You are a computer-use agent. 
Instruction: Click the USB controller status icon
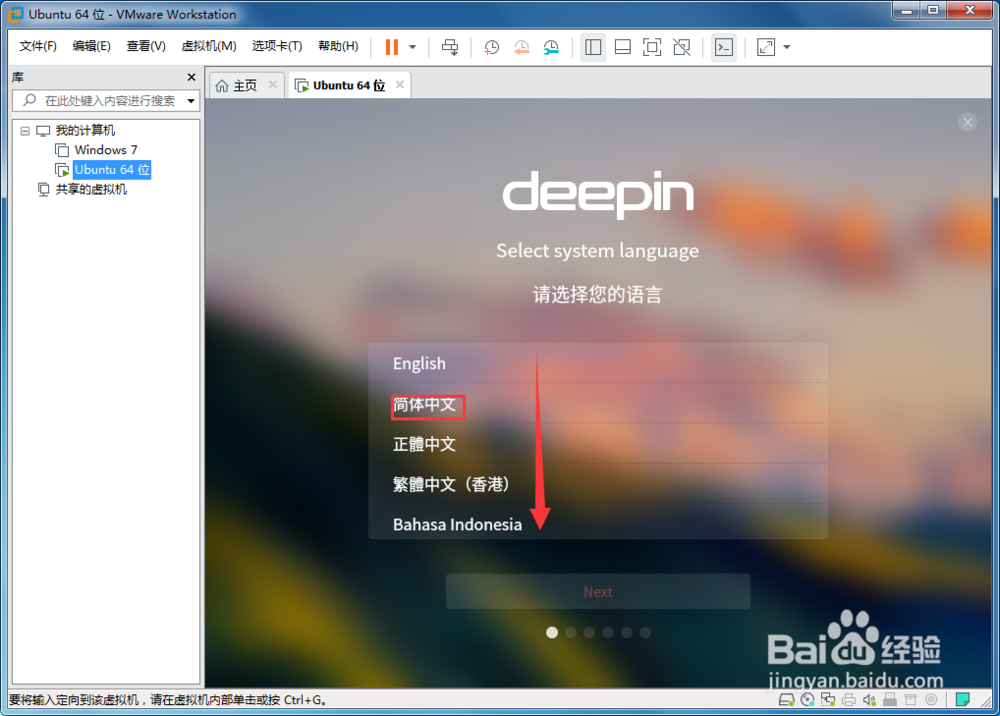point(890,700)
